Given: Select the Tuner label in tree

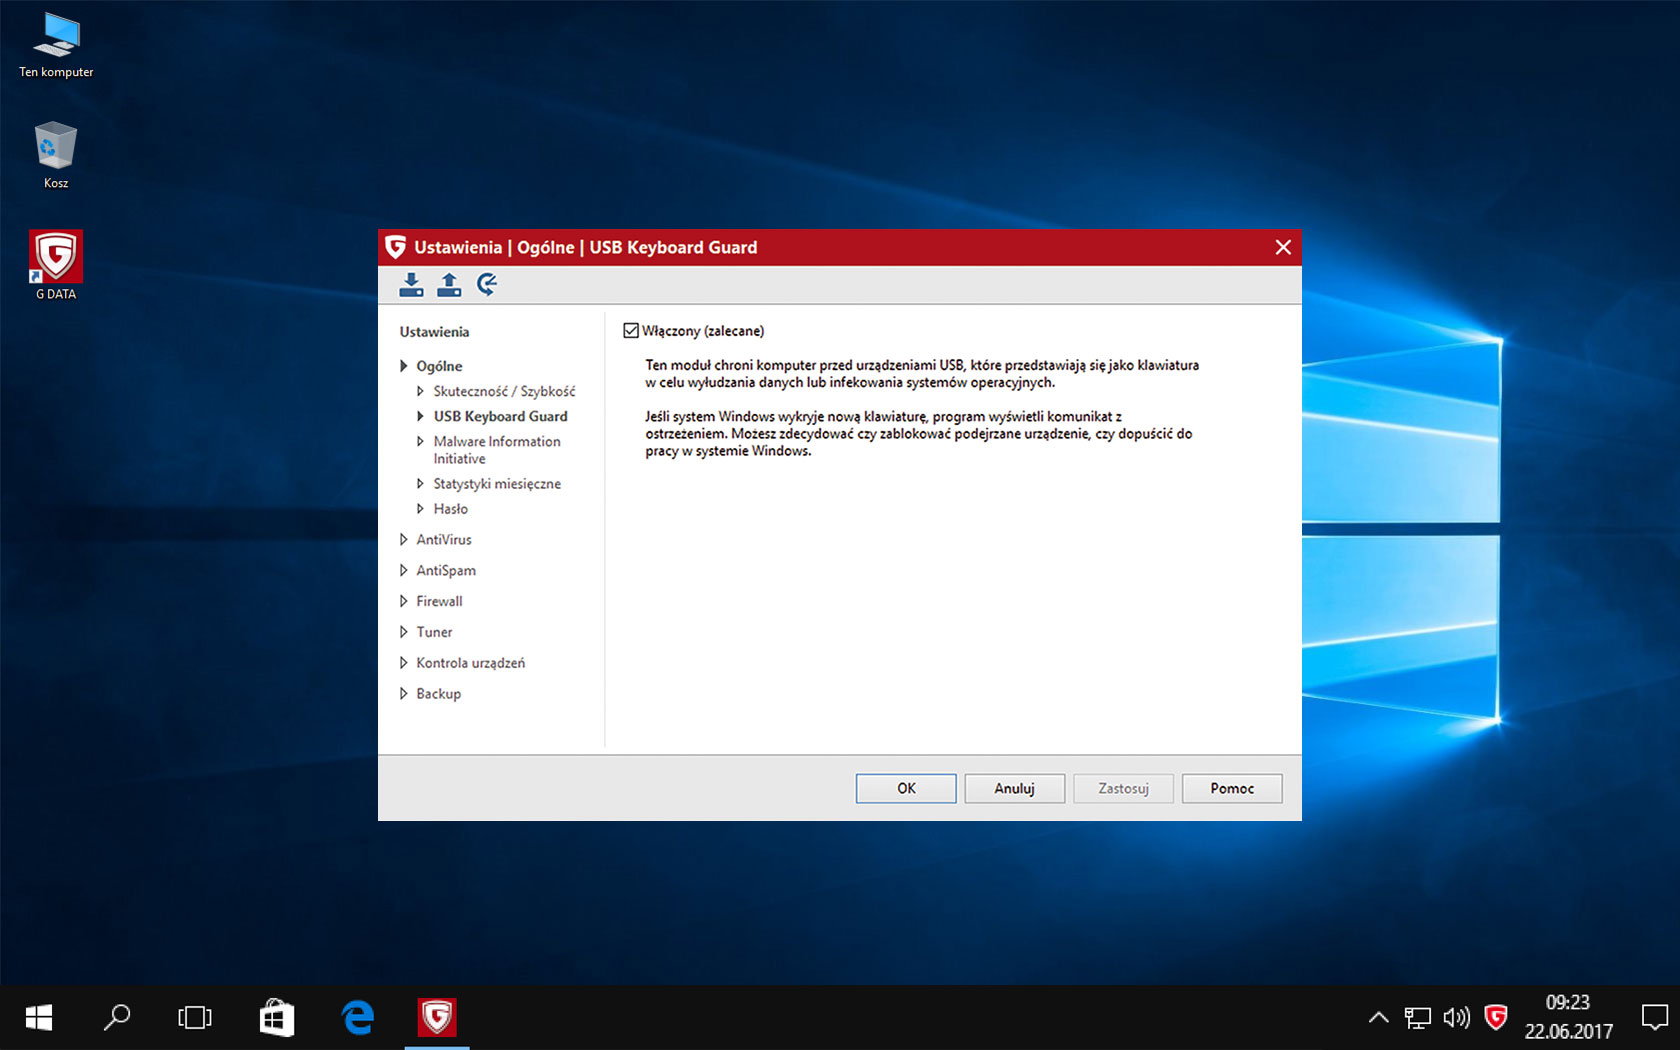Looking at the screenshot, I should pyautogui.click(x=434, y=633).
